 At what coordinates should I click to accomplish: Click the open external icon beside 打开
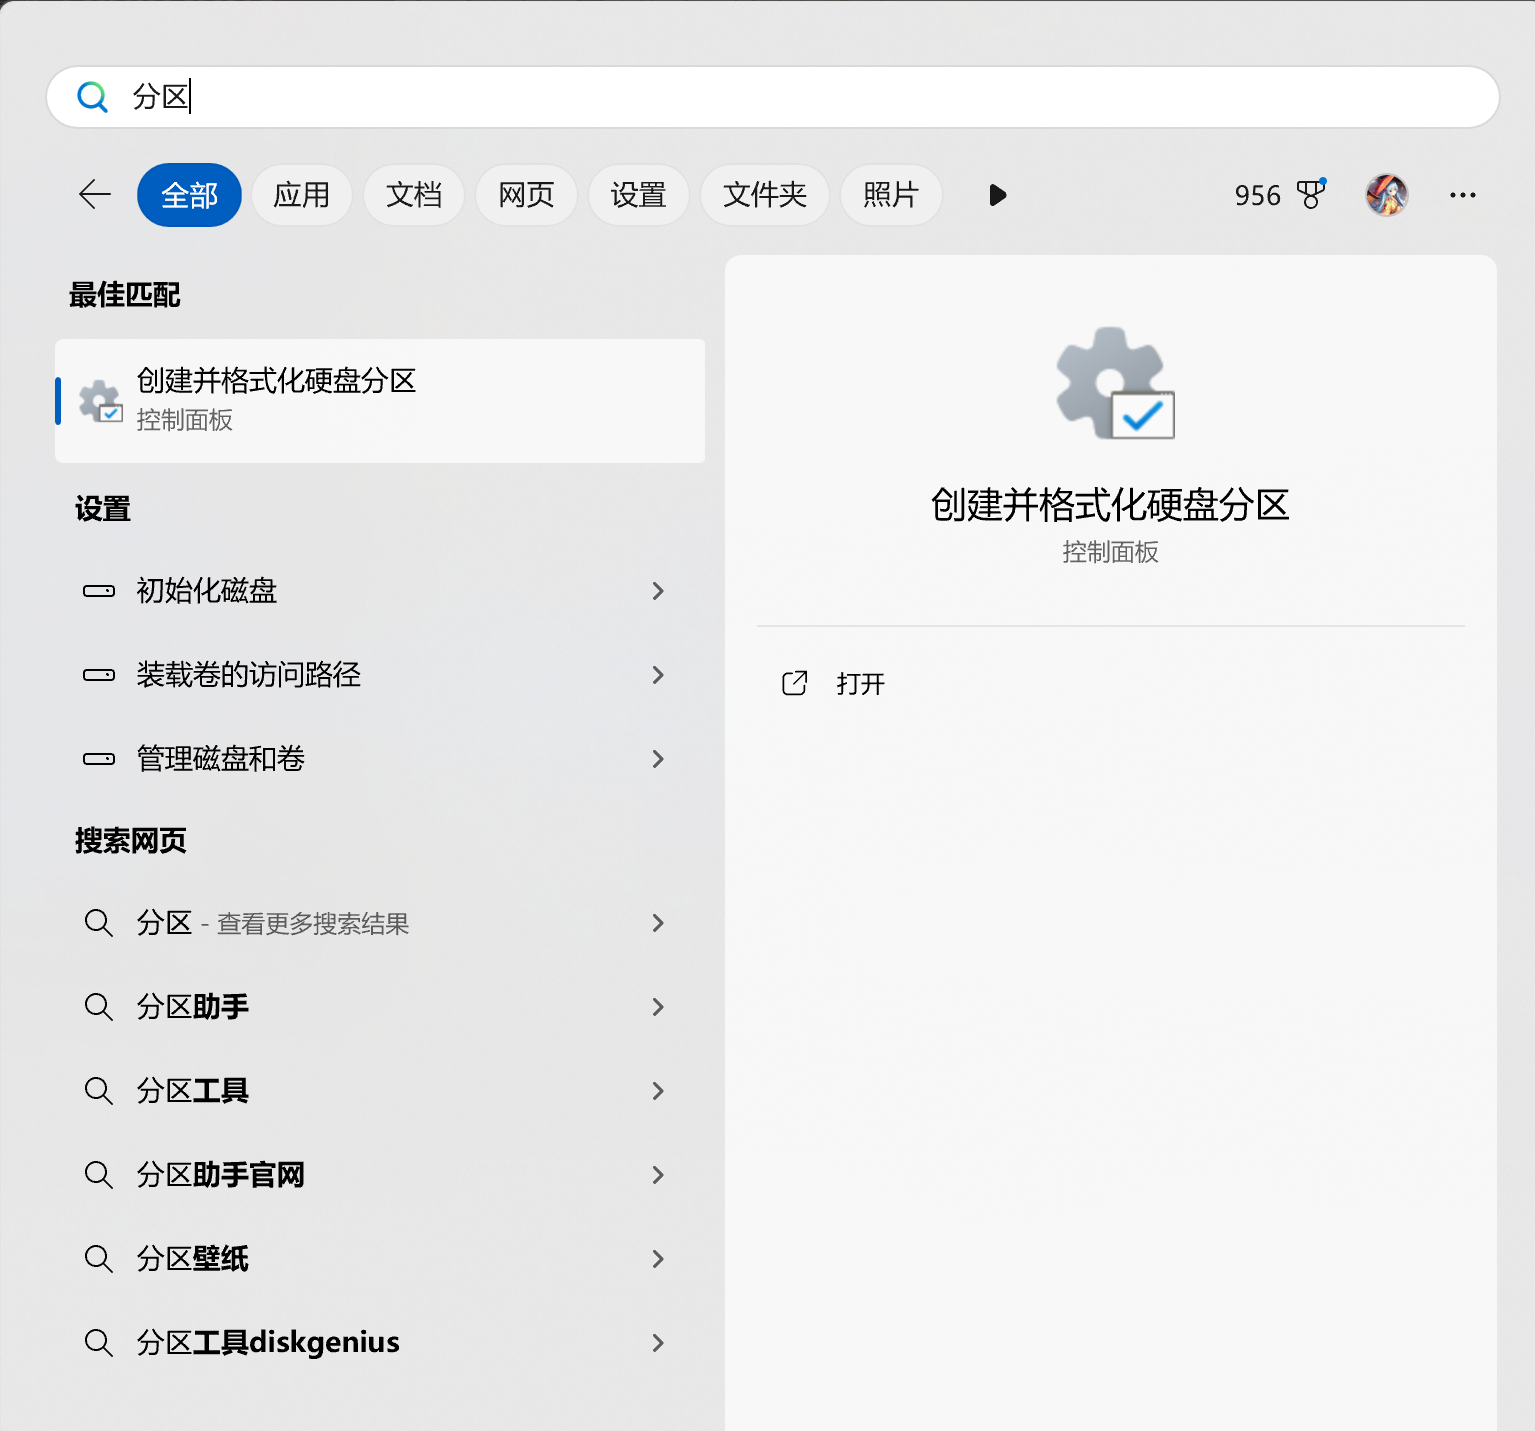tap(794, 683)
